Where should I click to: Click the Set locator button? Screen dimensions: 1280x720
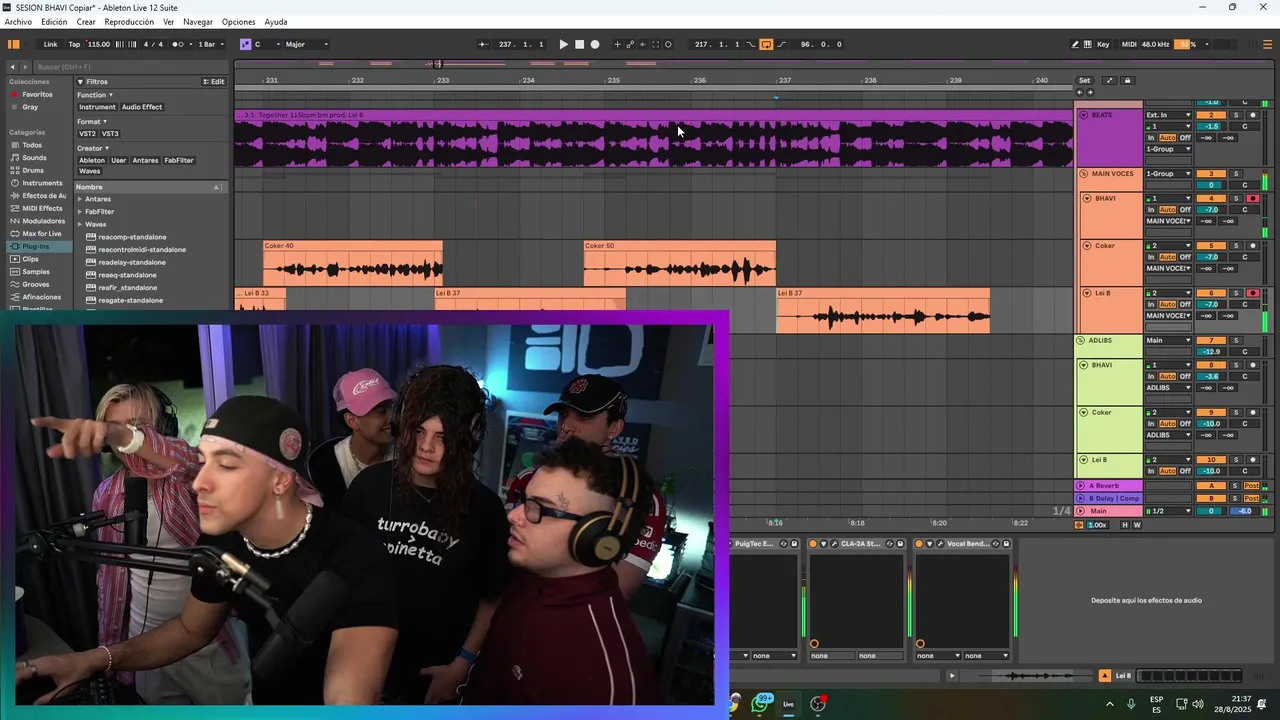click(x=1084, y=81)
